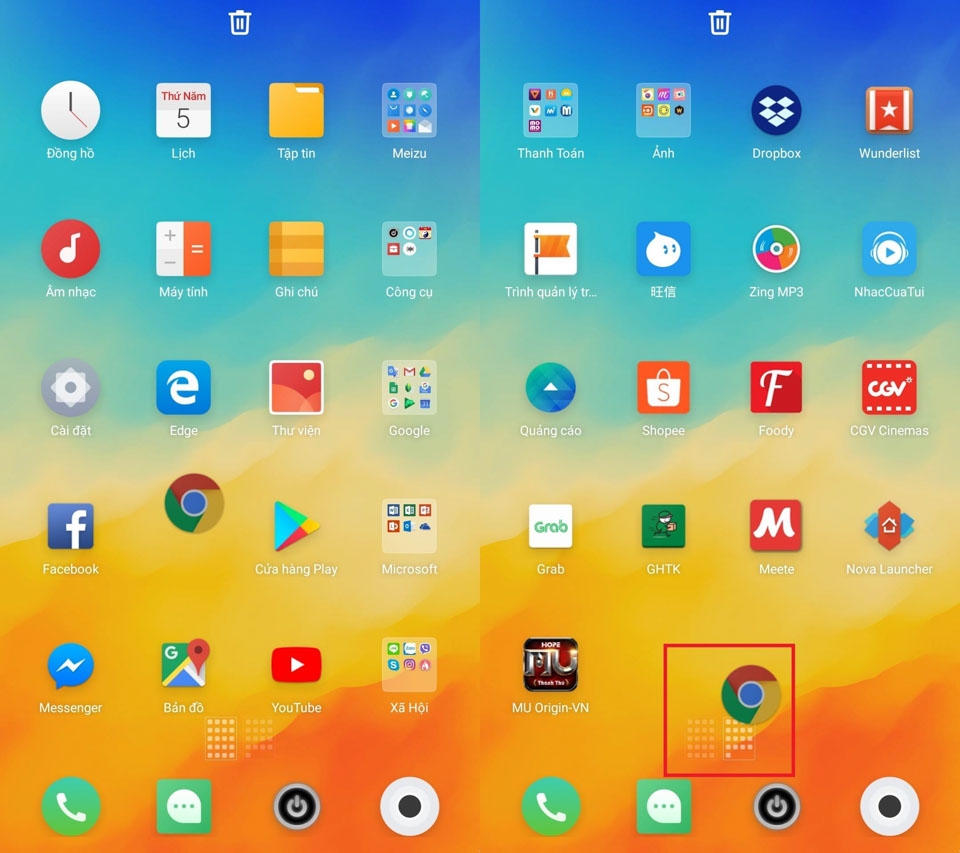The image size is (960, 853).
Task: Tap the power button icon in the right dock
Action: click(776, 806)
